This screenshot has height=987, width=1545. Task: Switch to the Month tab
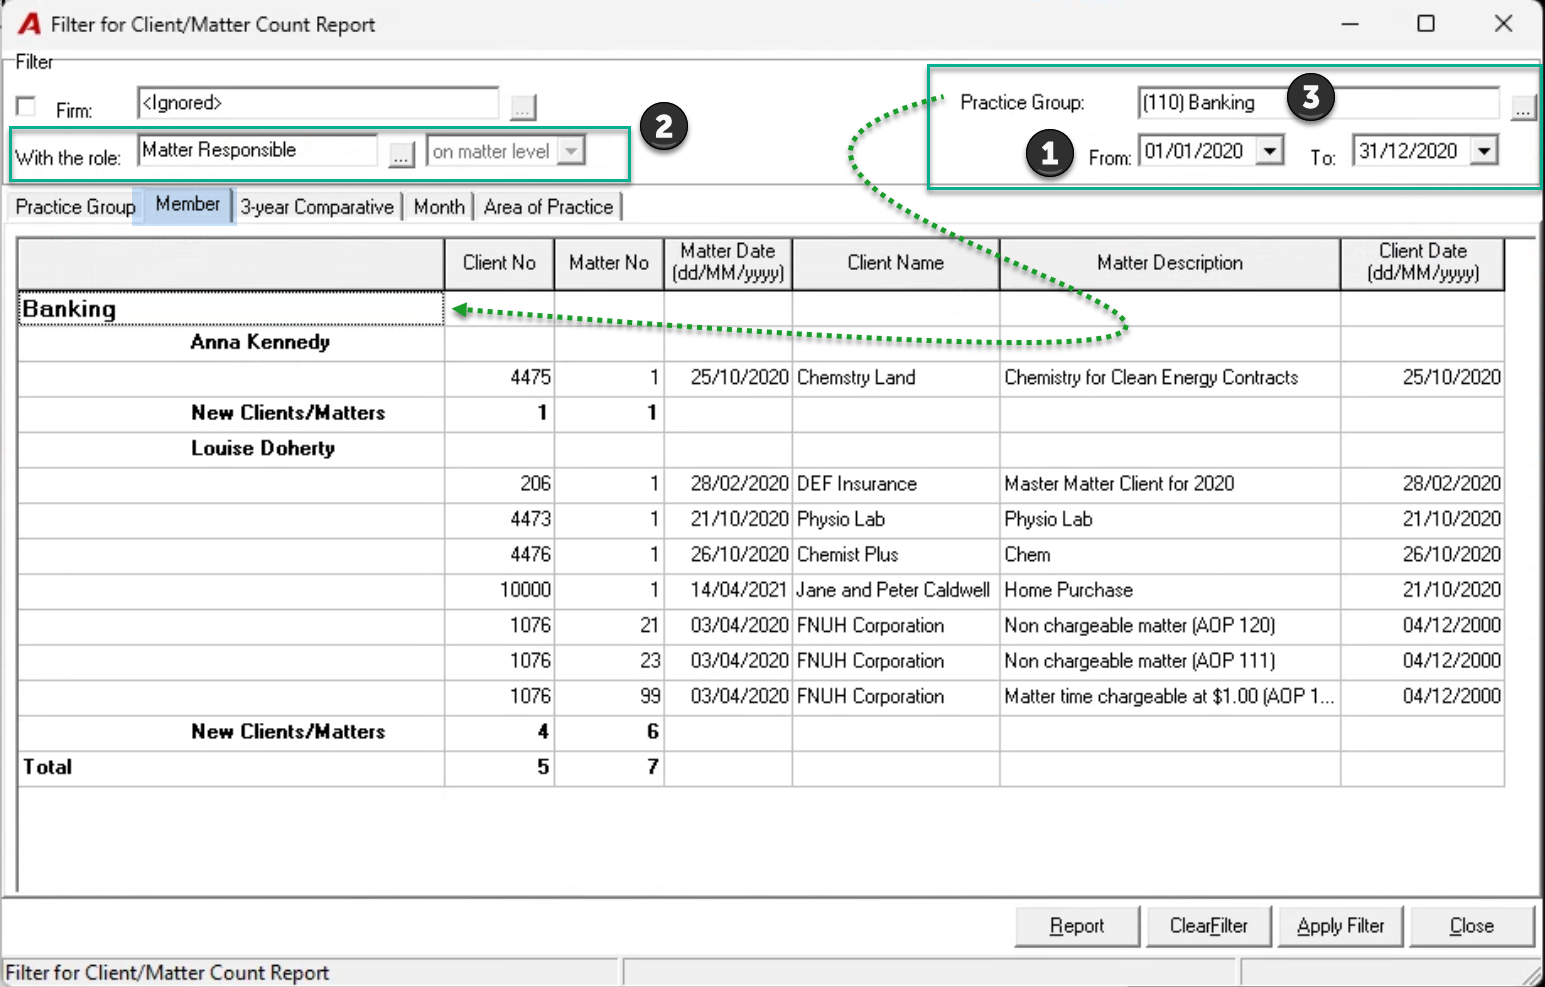click(439, 207)
